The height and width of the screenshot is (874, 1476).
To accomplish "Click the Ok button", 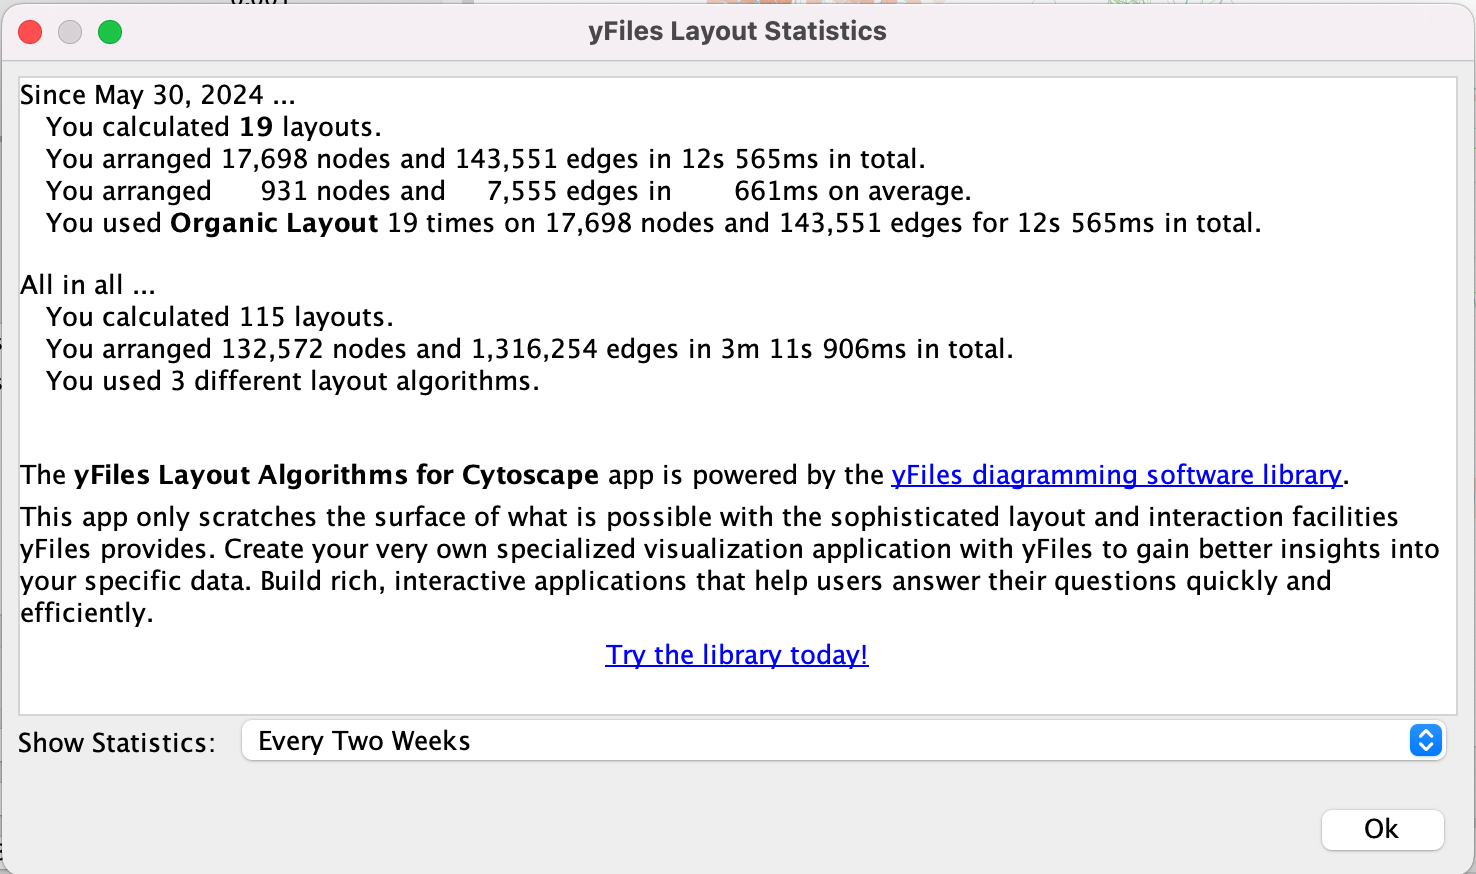I will click(1382, 829).
